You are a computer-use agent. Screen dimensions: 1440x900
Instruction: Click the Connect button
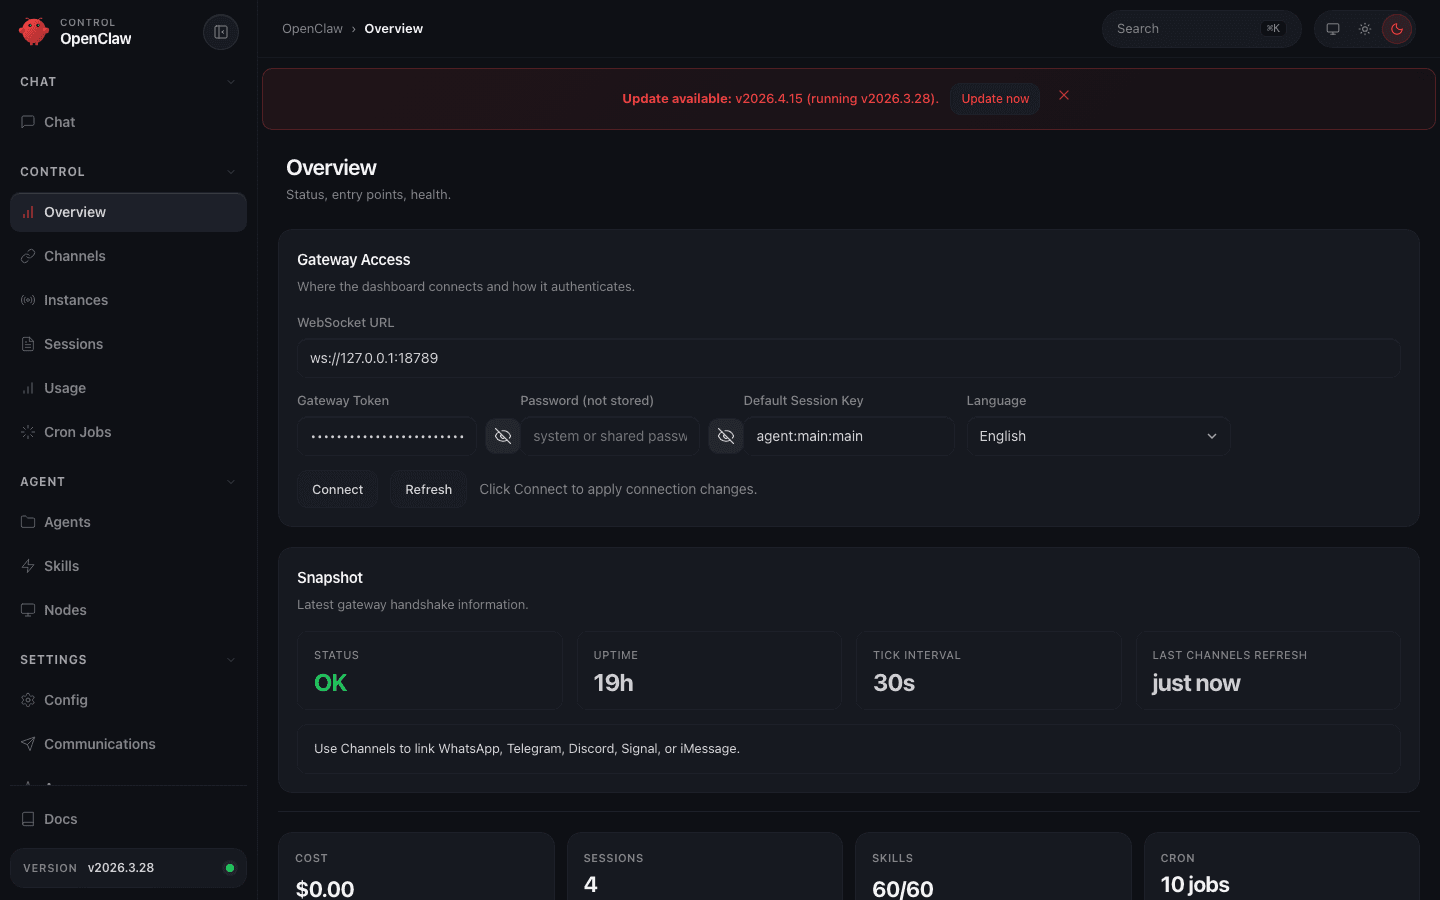337,489
